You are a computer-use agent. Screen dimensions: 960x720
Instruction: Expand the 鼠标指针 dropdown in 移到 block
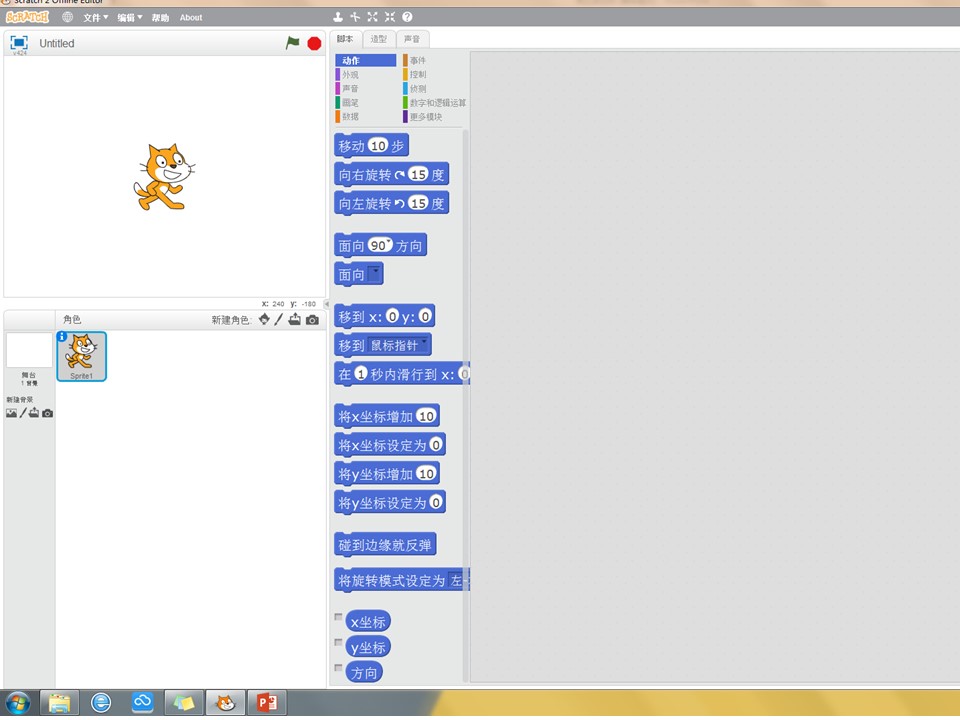pyautogui.click(x=425, y=344)
